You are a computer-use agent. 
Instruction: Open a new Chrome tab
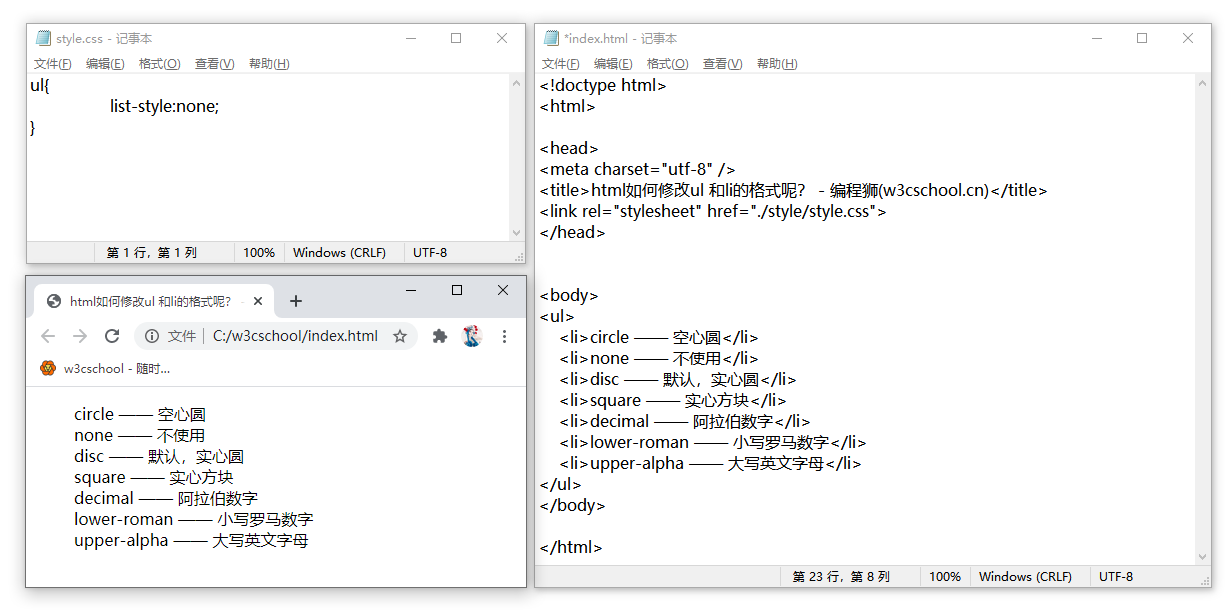click(296, 301)
